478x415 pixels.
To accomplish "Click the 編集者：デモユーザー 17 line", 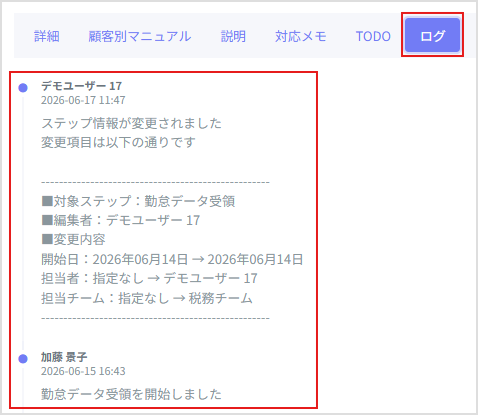I will 120,220.
